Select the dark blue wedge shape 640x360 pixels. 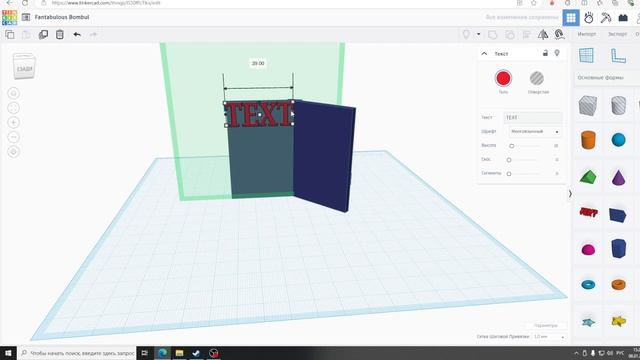[x=618, y=215]
